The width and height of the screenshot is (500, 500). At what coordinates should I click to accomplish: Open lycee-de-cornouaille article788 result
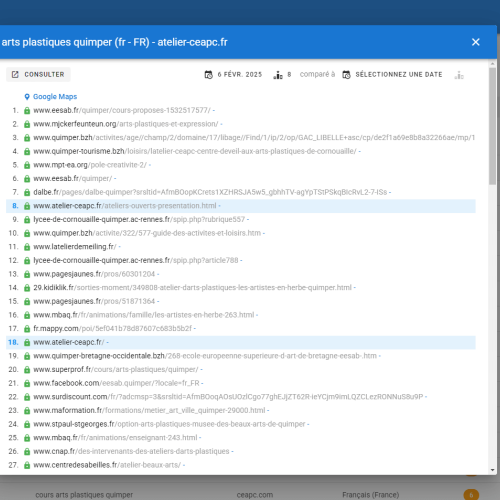pyautogui.click(x=136, y=260)
